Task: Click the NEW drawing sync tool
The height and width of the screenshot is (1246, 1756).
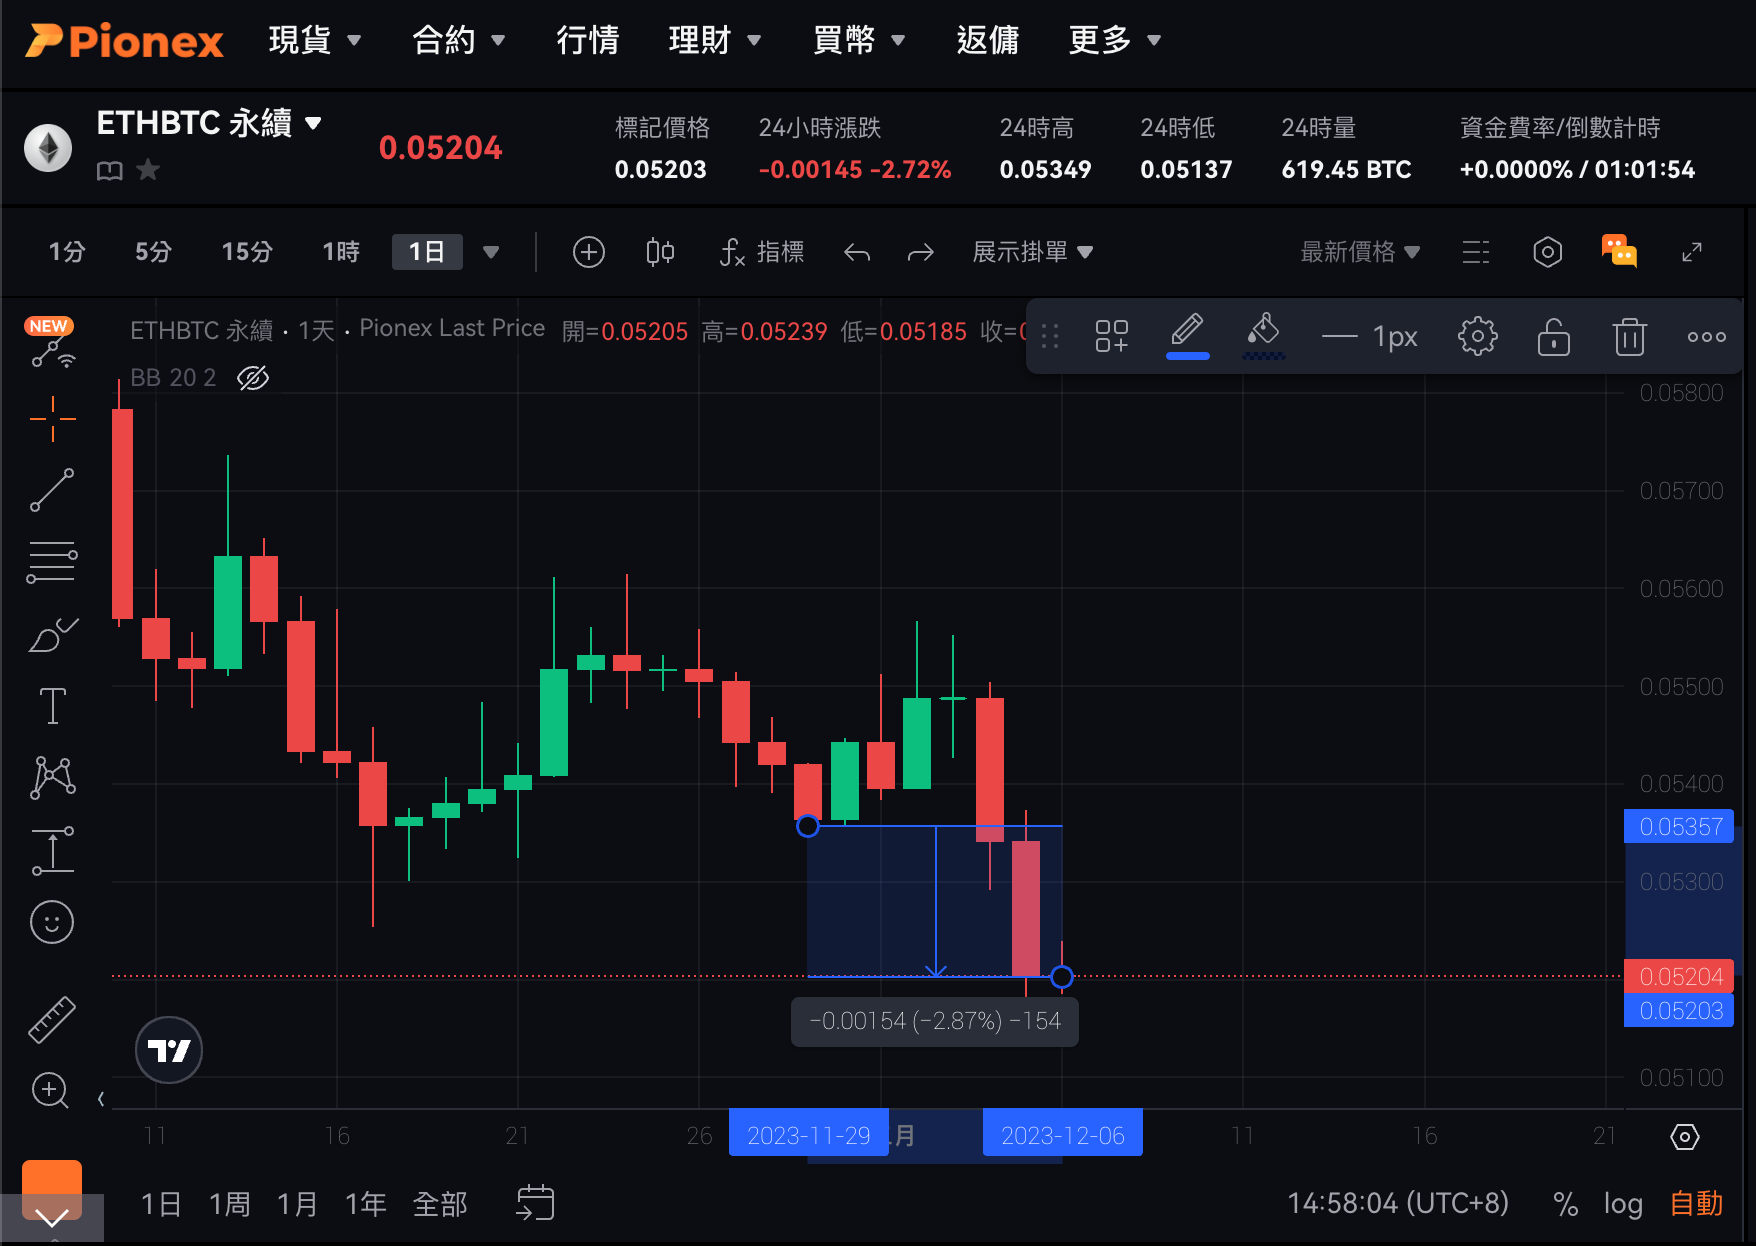Action: pyautogui.click(x=52, y=343)
